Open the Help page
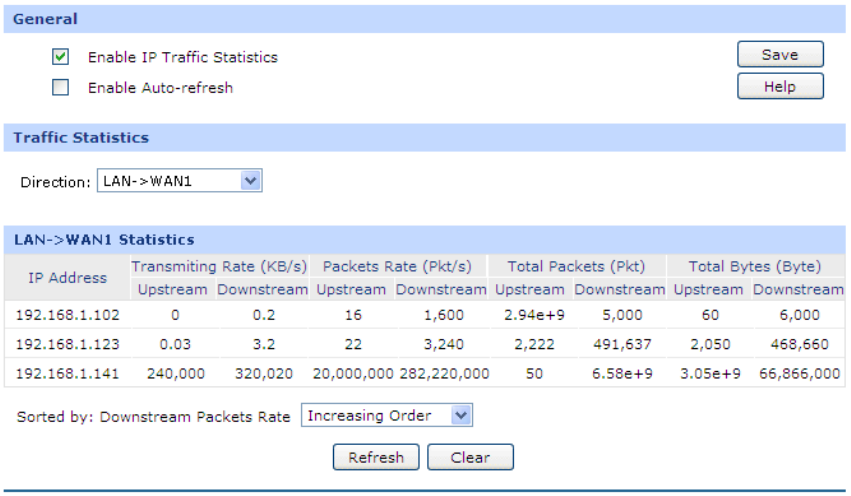 click(x=780, y=87)
